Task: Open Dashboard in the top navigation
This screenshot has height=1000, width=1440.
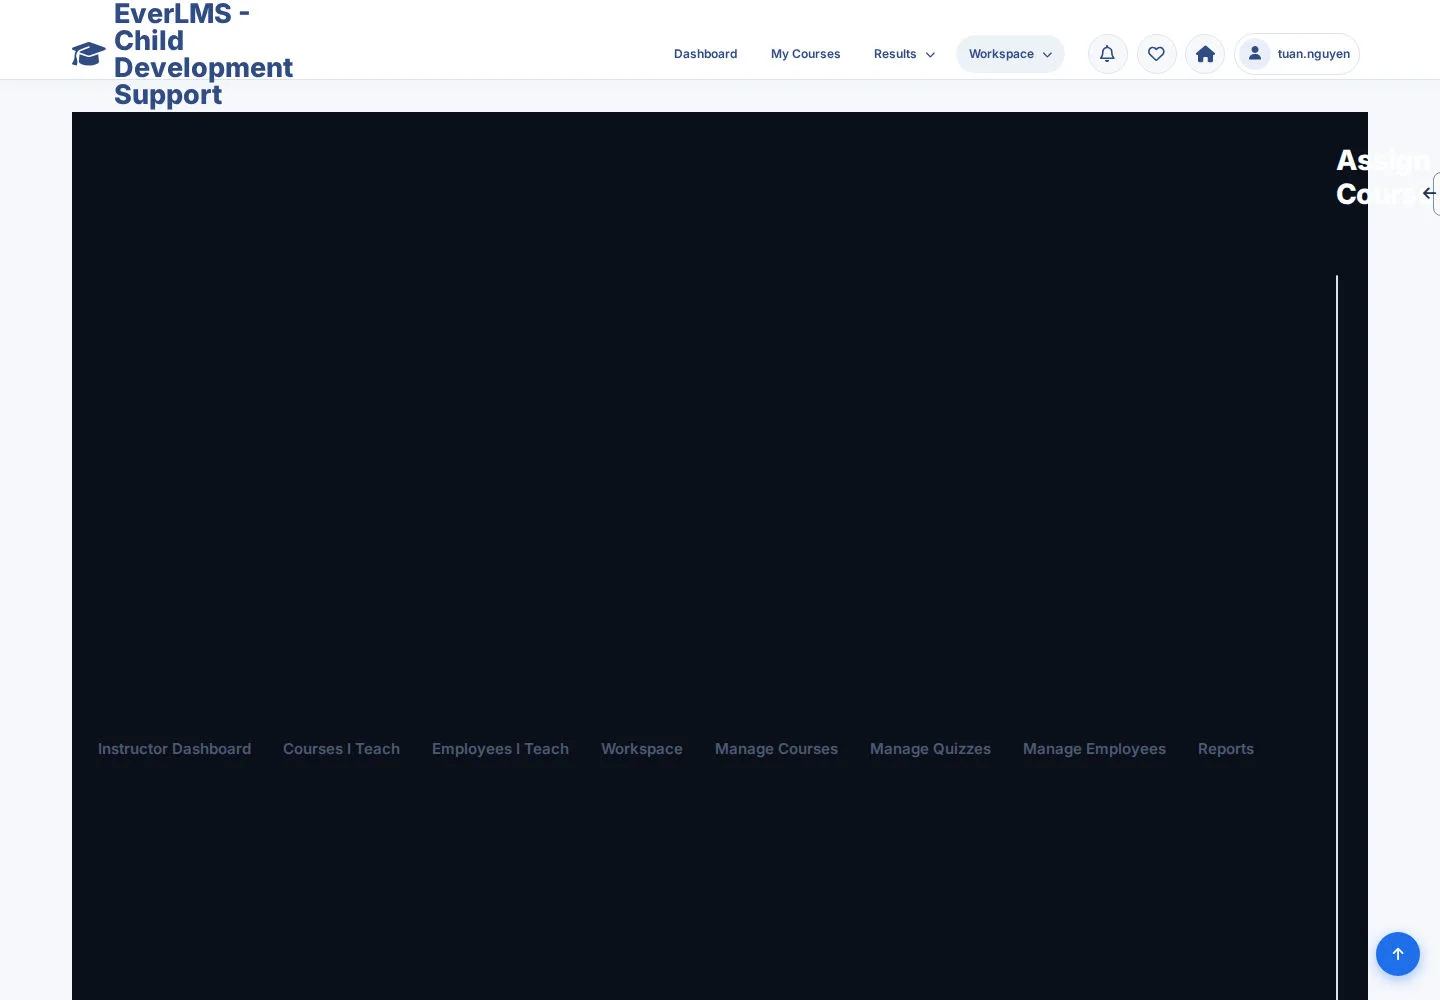Action: tap(705, 54)
